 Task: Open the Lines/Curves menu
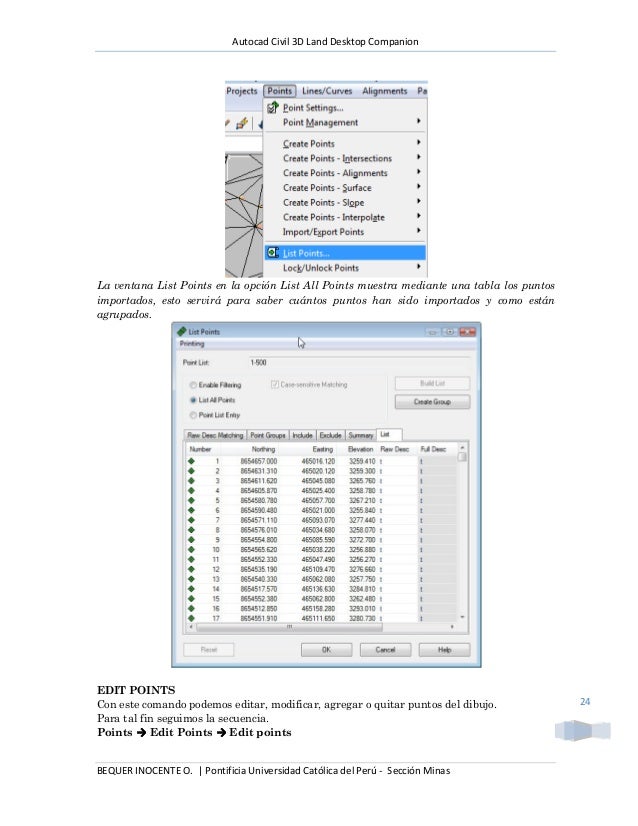click(x=327, y=91)
